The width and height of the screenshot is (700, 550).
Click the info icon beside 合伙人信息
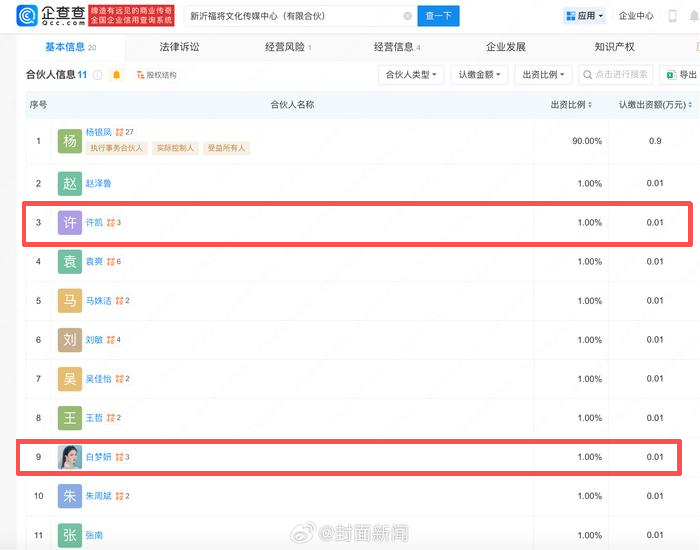(97, 75)
